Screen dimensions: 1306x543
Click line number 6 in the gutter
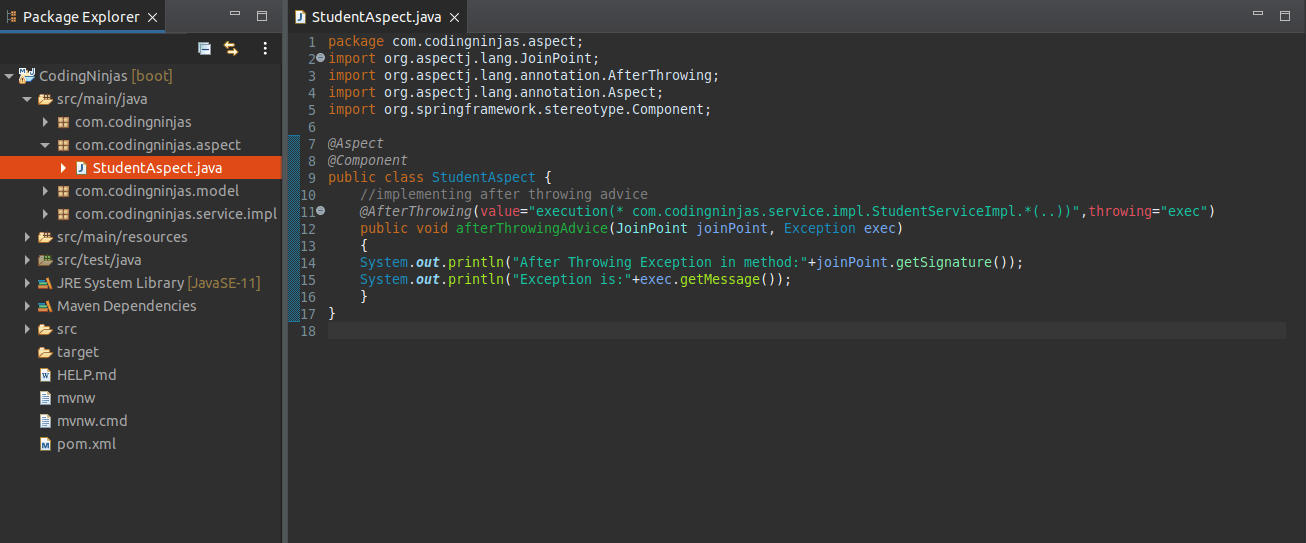tap(312, 126)
